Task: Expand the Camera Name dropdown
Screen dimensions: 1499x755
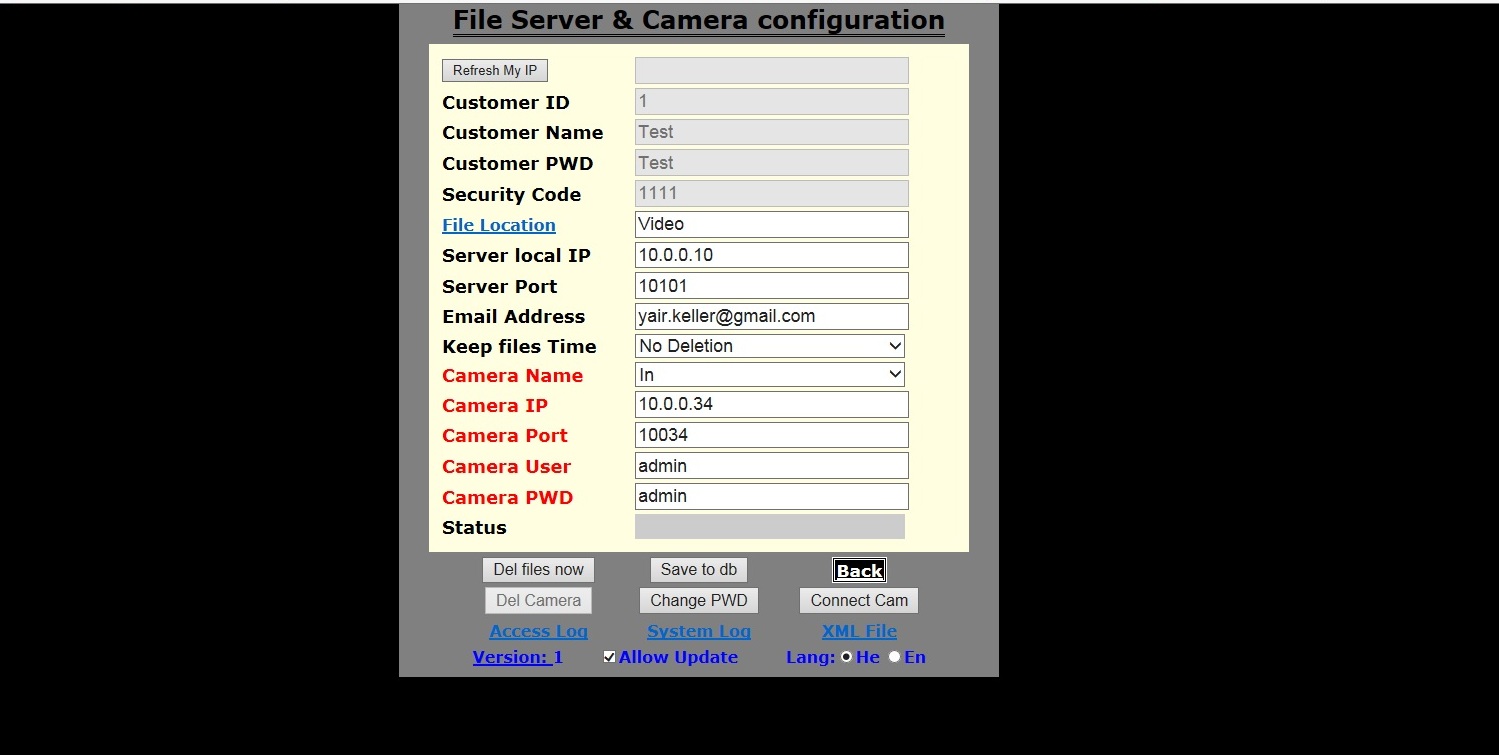Action: coord(770,375)
